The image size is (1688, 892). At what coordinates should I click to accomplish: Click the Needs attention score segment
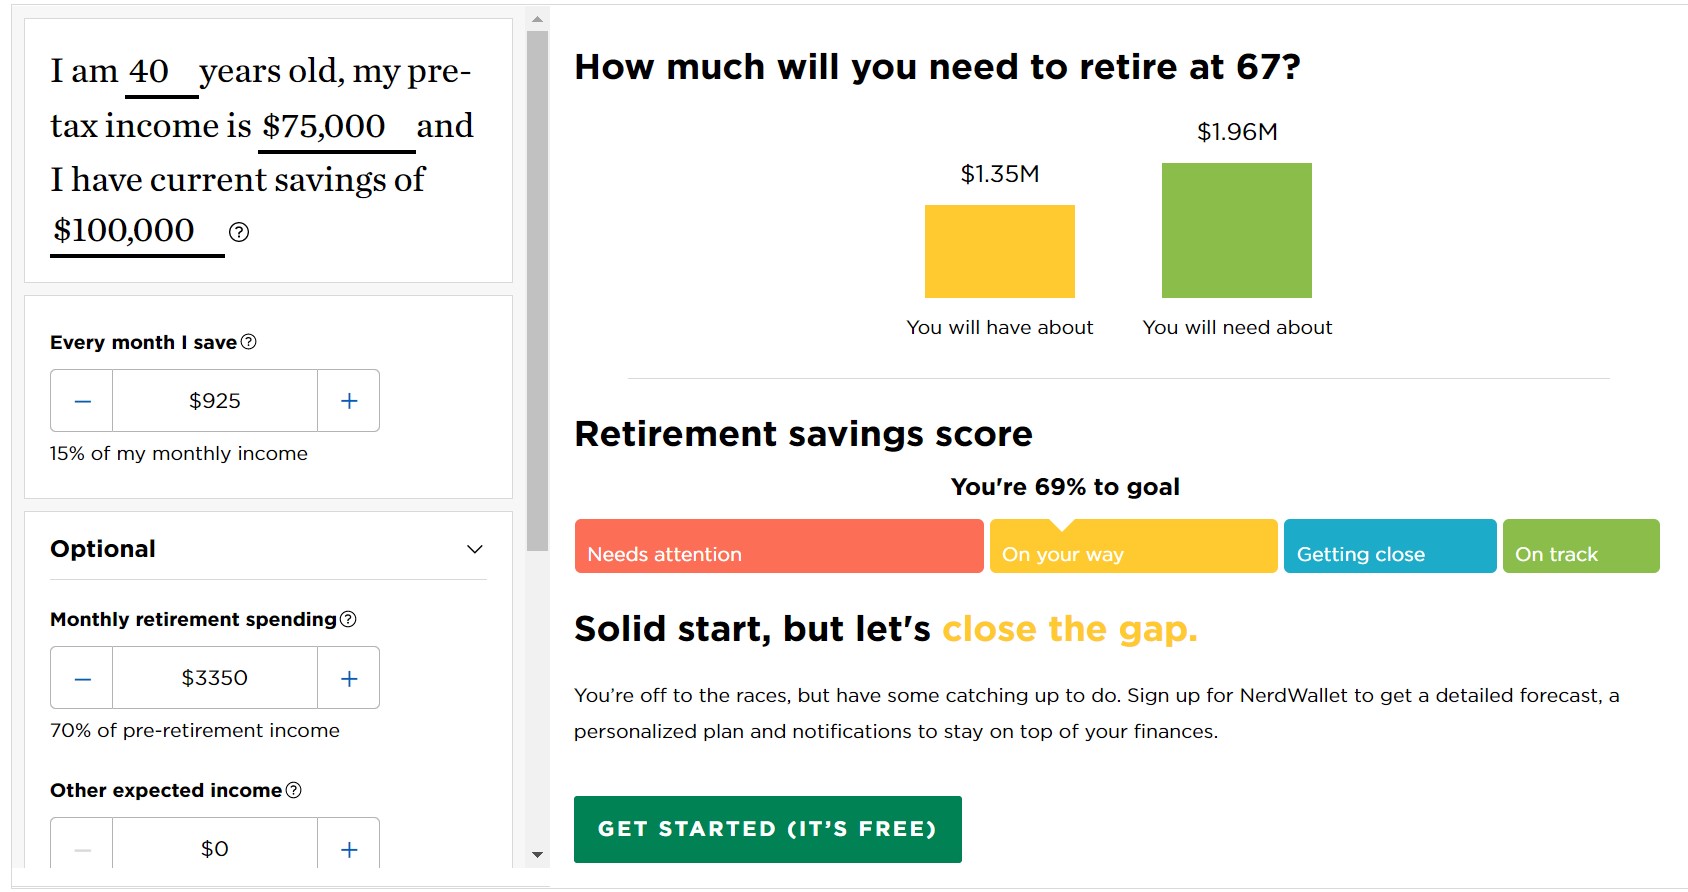click(x=779, y=546)
